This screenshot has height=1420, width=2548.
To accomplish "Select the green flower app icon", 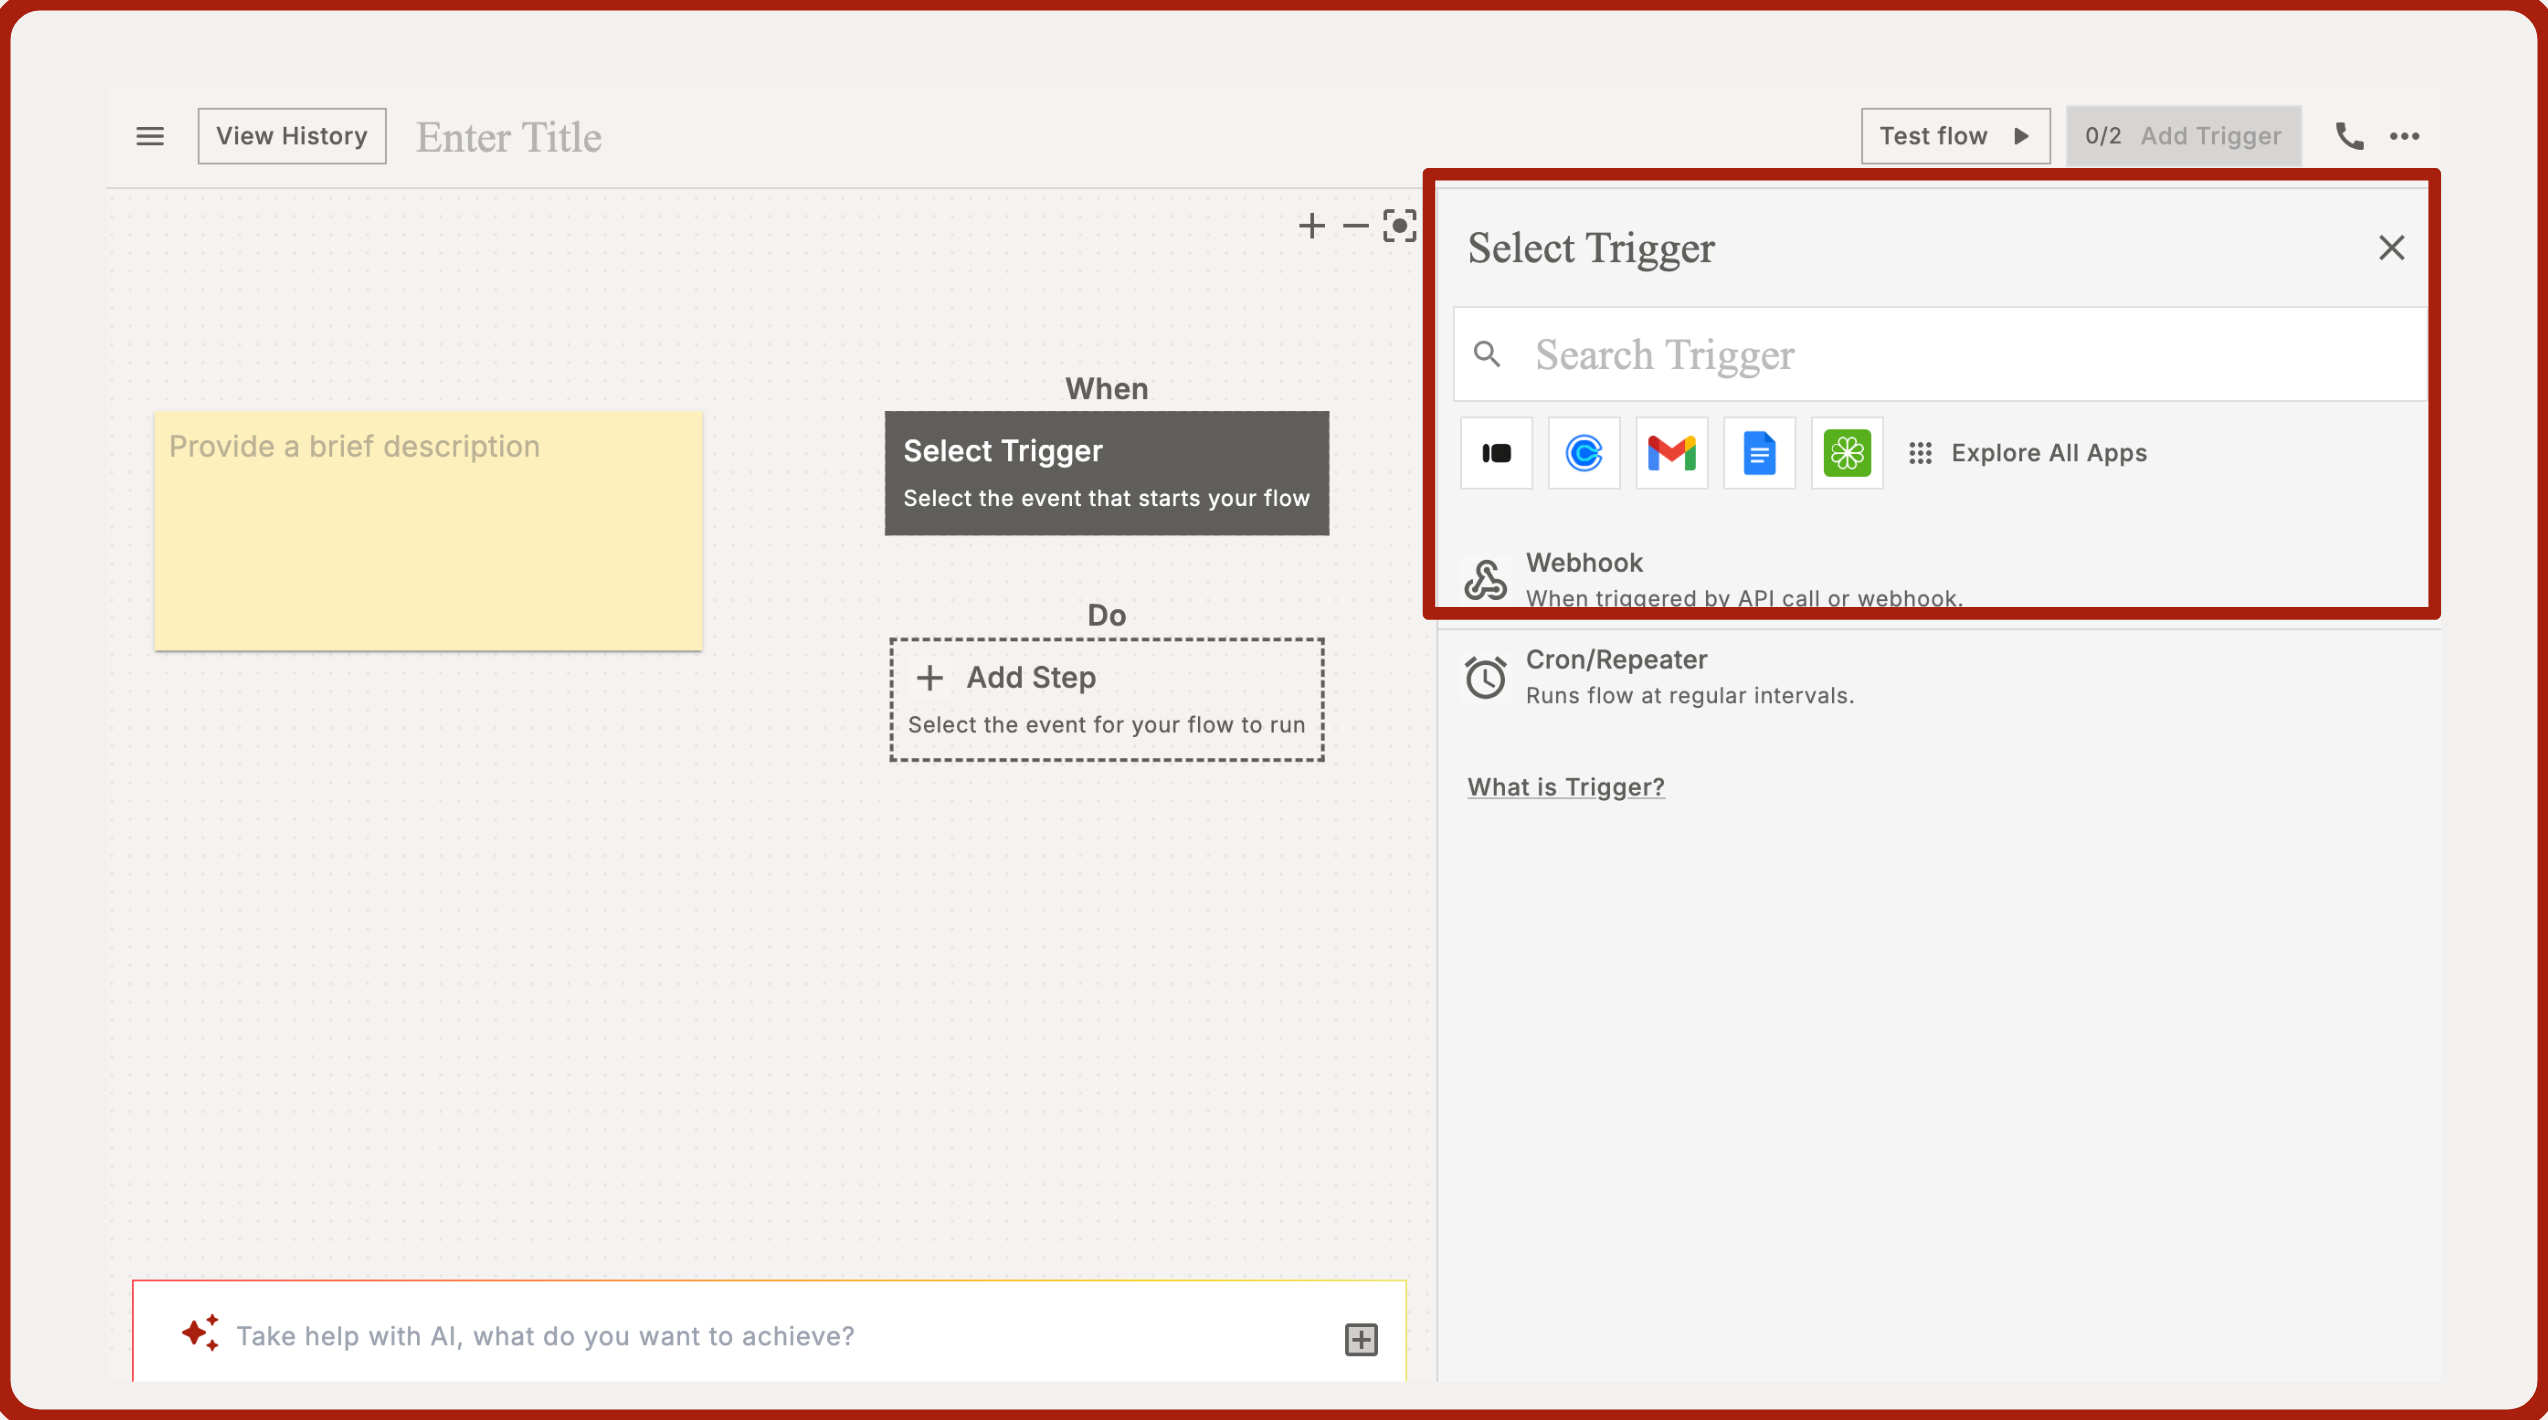I will coord(1847,453).
